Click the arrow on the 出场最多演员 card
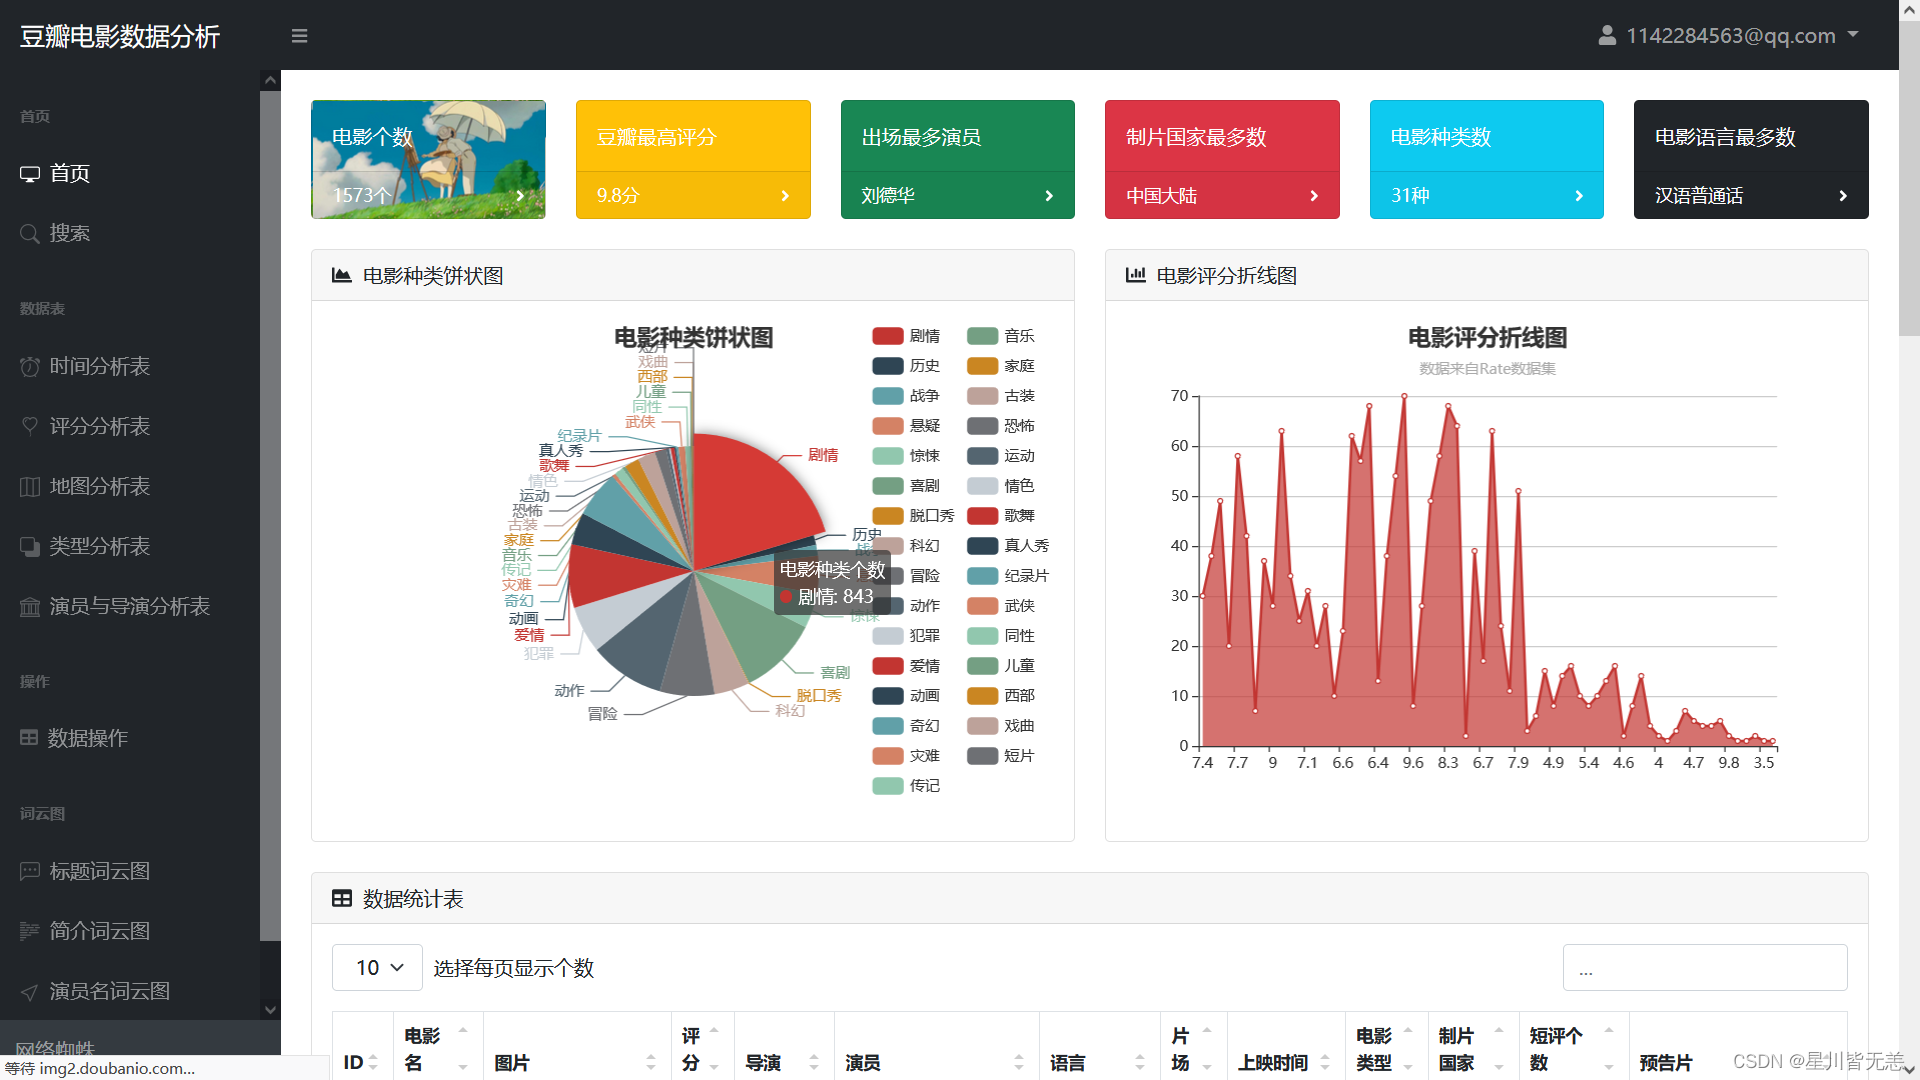The height and width of the screenshot is (1080, 1920). click(1049, 196)
